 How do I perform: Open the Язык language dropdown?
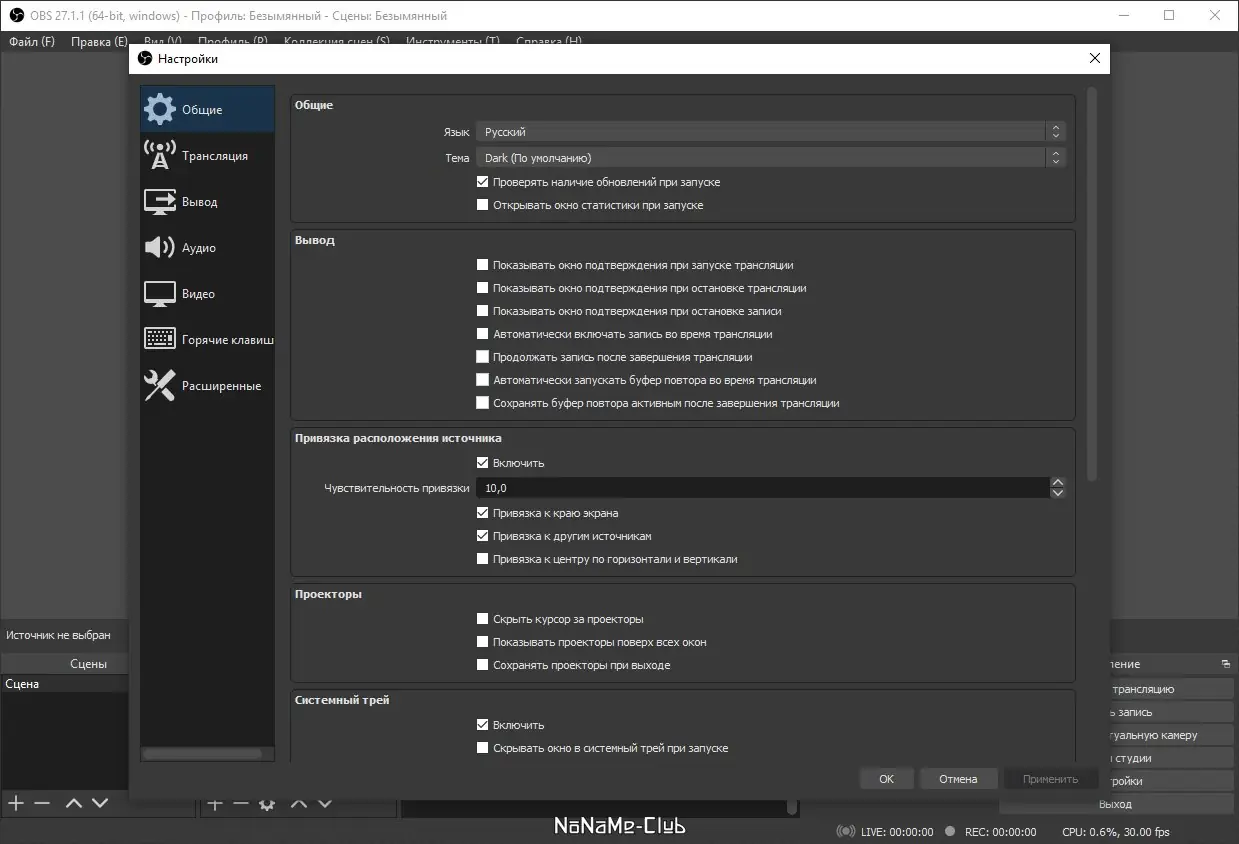[x=771, y=132]
